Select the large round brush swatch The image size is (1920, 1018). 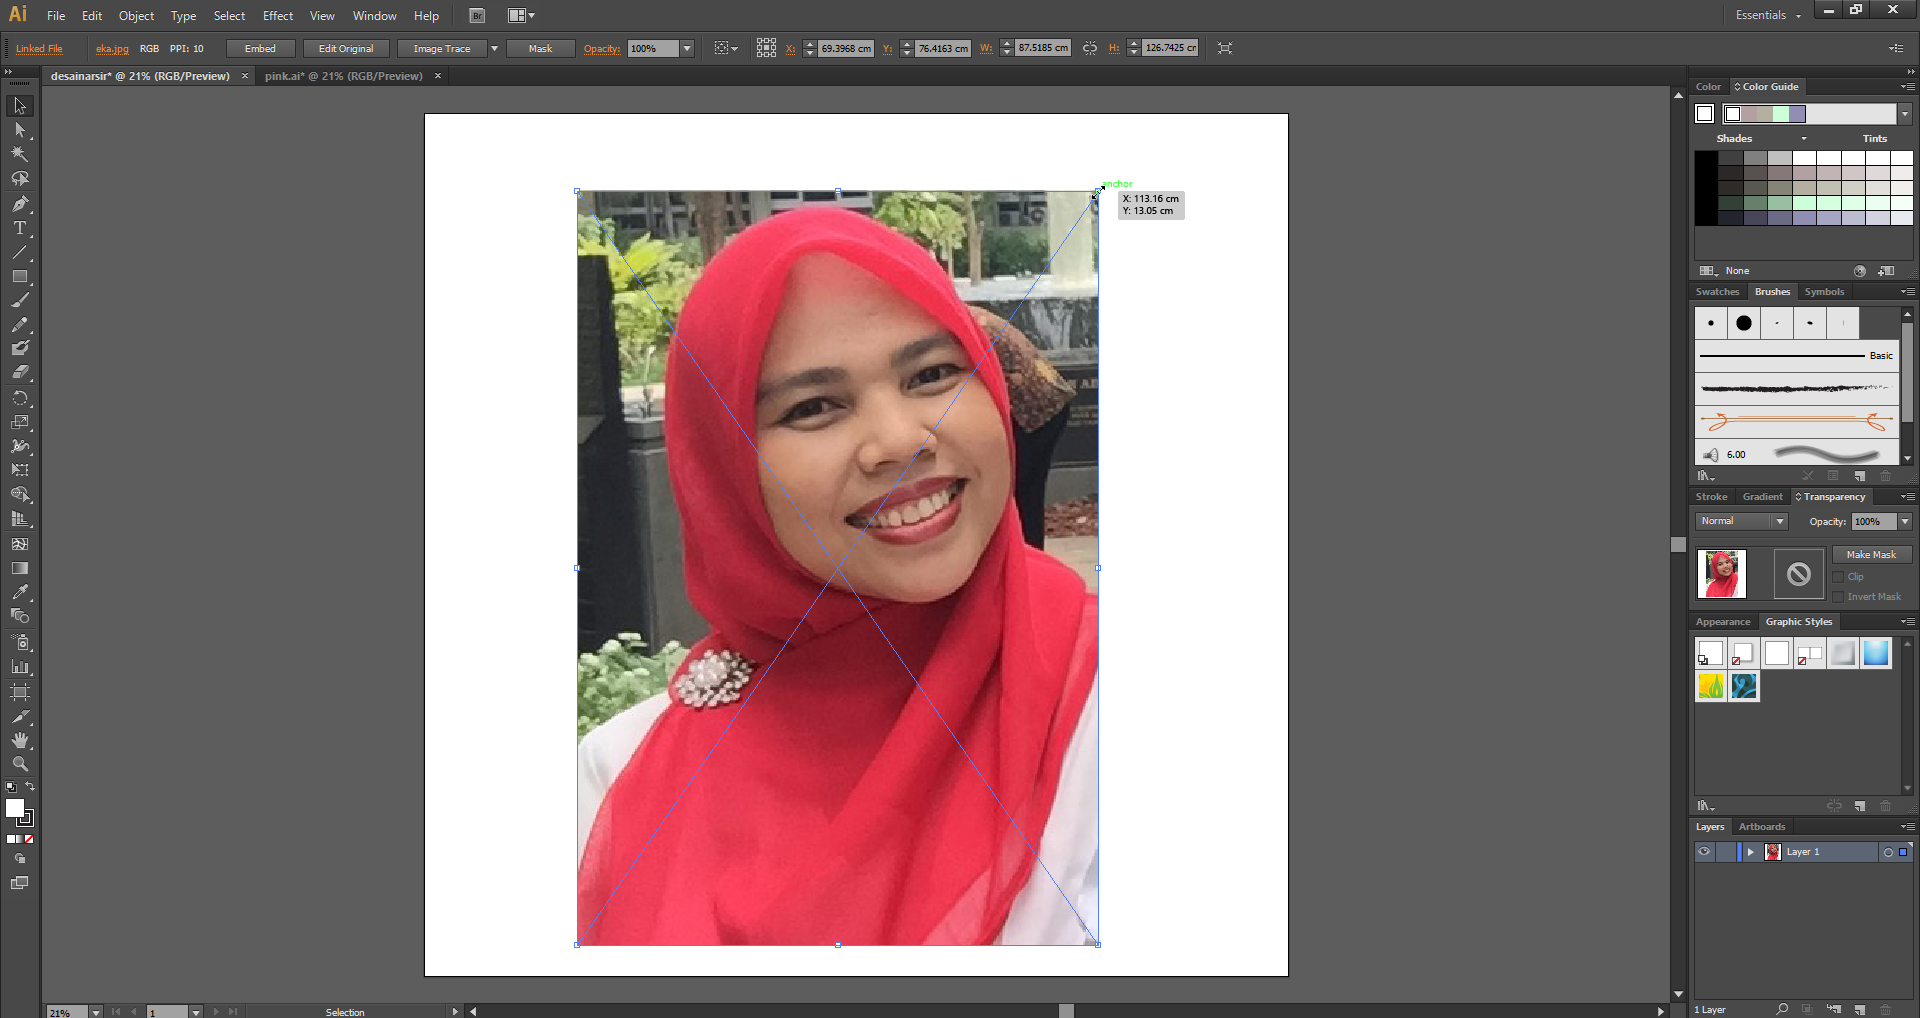coord(1744,323)
